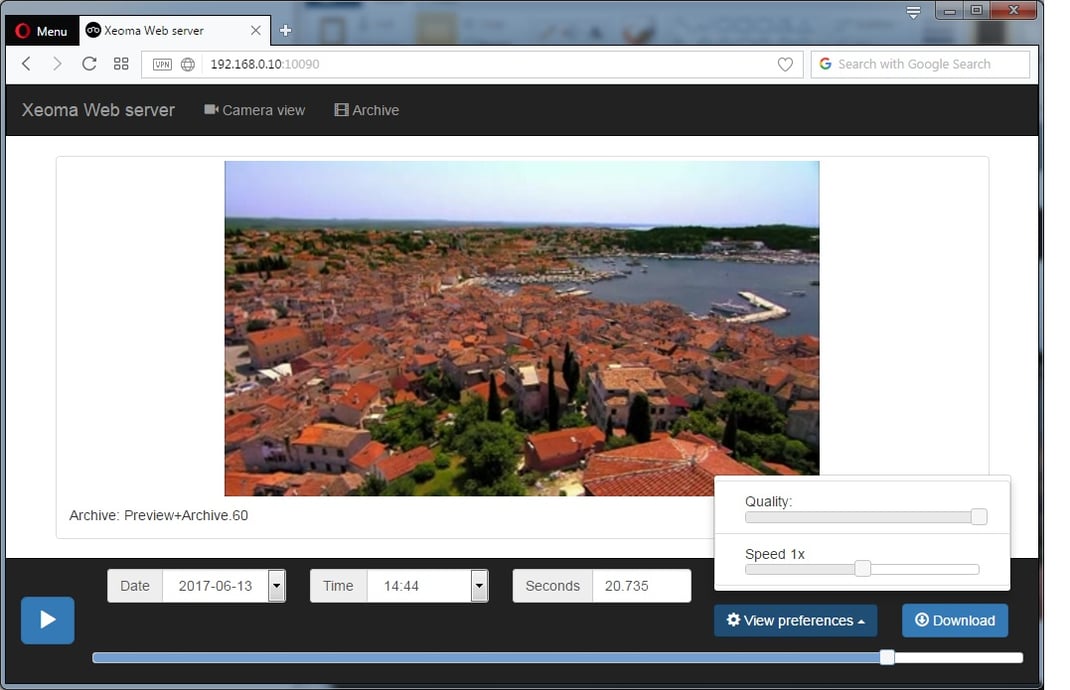Click the Google logo in search
The width and height of the screenshot is (1070, 690).
825,63
